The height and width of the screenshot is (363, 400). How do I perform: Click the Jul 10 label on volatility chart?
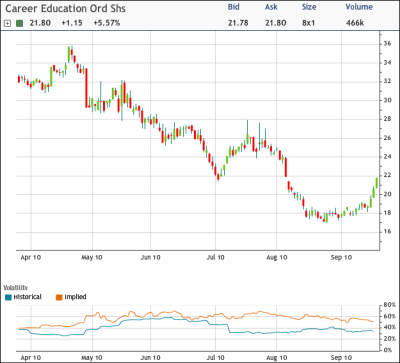pyautogui.click(x=215, y=358)
